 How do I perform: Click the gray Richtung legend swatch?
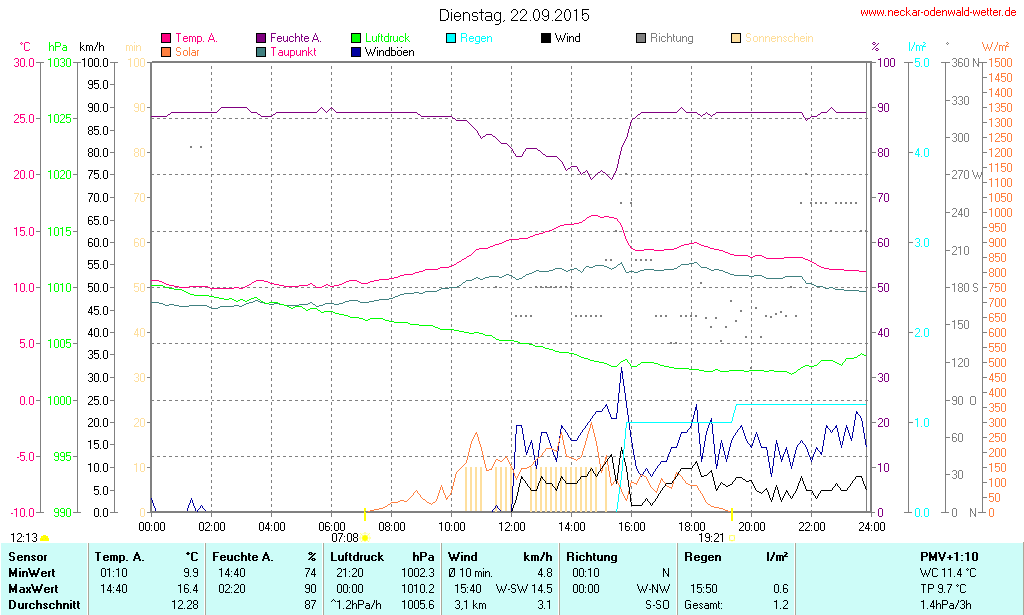[641, 38]
